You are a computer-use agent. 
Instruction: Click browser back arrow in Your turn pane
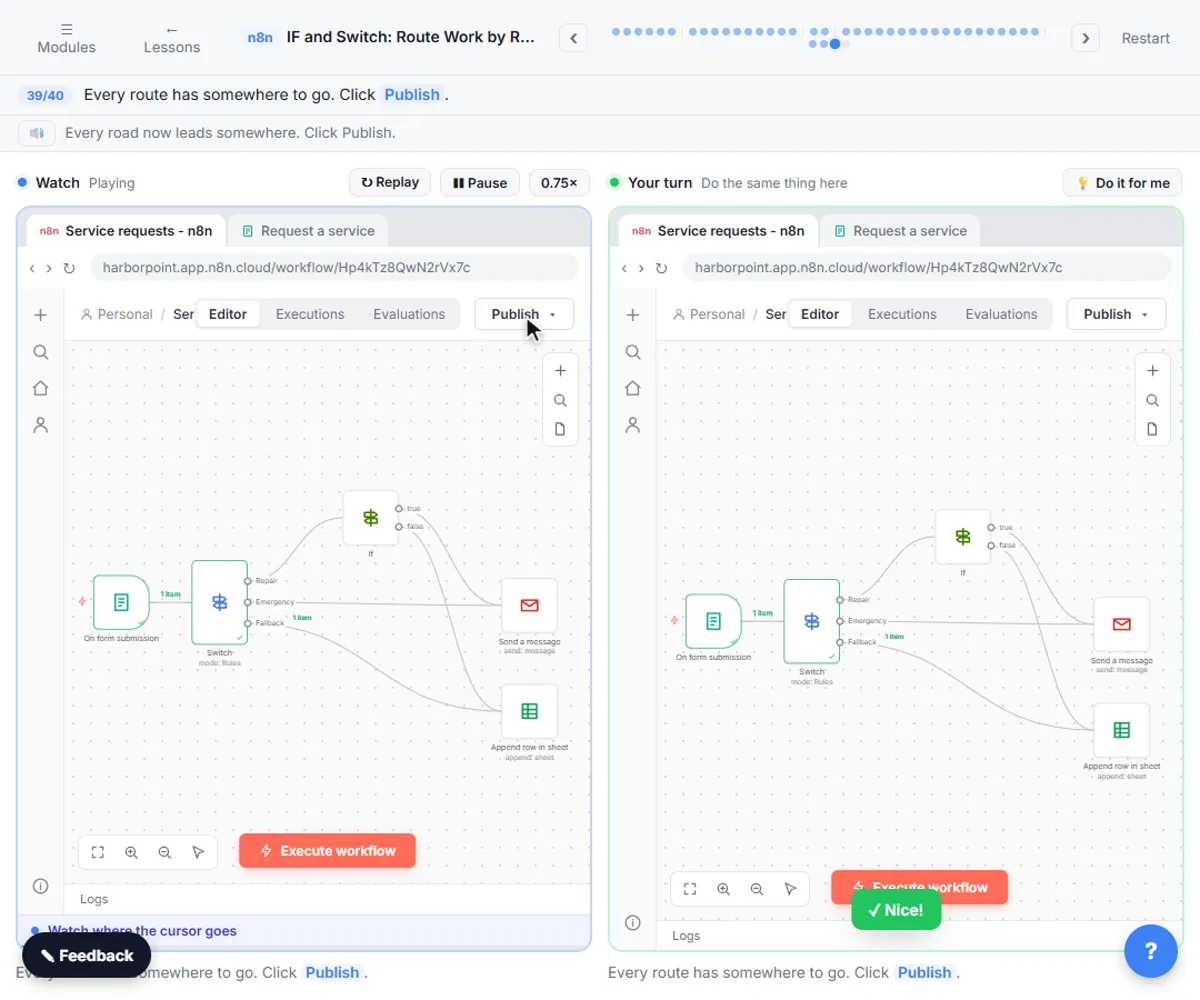coord(624,268)
